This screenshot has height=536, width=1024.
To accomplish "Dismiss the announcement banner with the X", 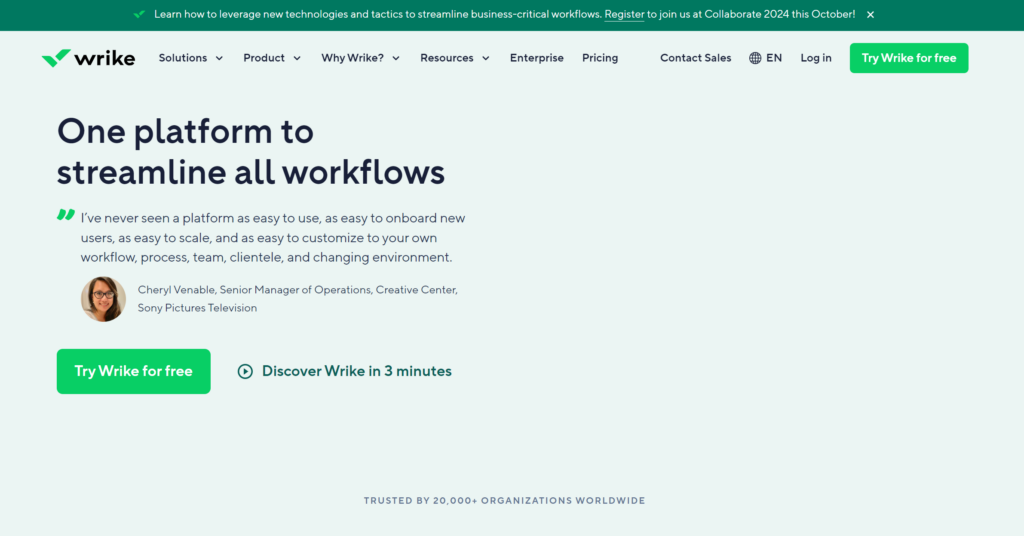I will [x=870, y=15].
